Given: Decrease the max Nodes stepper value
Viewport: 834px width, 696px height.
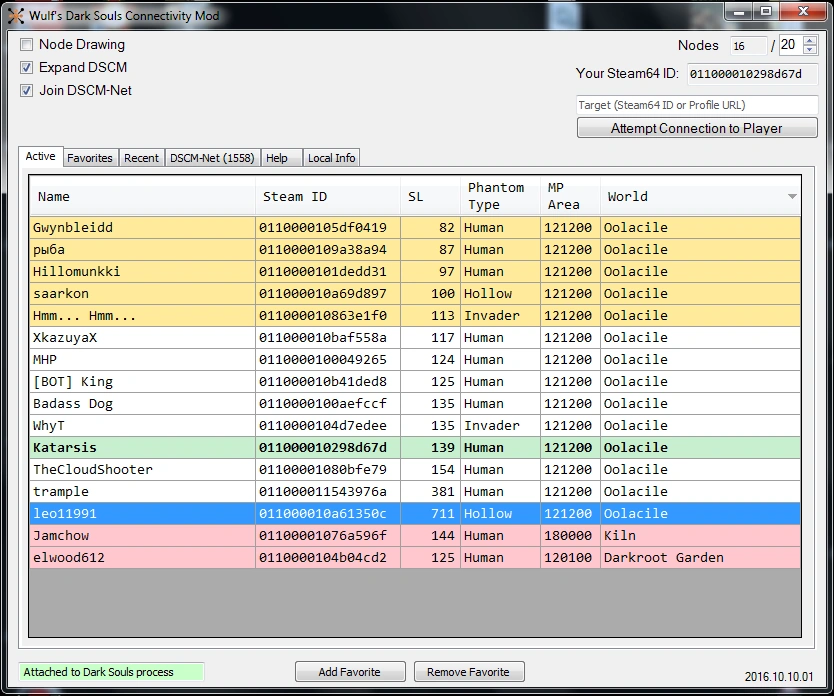Looking at the screenshot, I should [x=809, y=50].
